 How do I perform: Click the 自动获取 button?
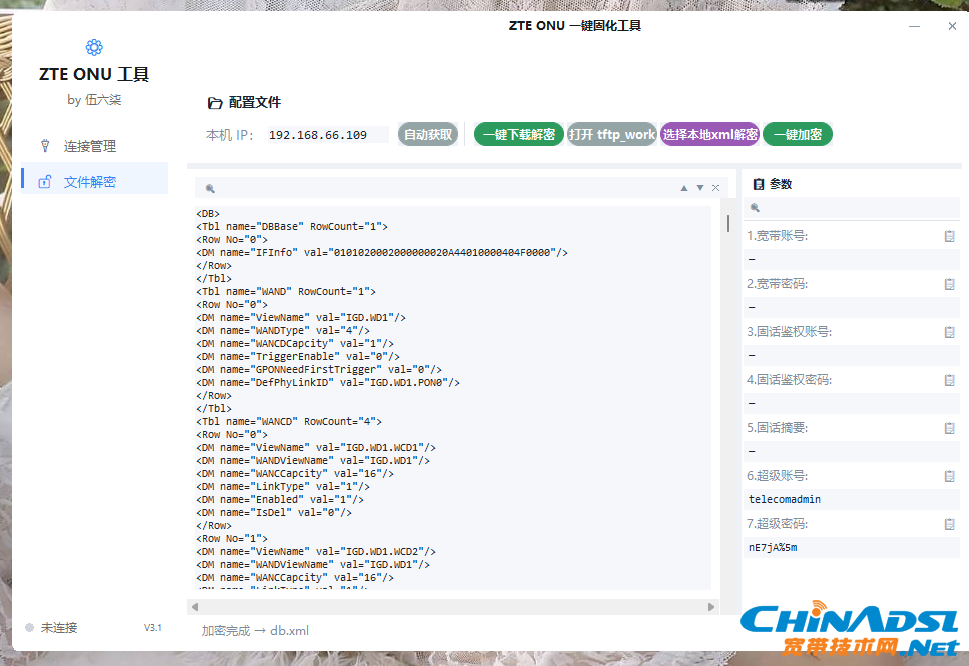coord(428,134)
